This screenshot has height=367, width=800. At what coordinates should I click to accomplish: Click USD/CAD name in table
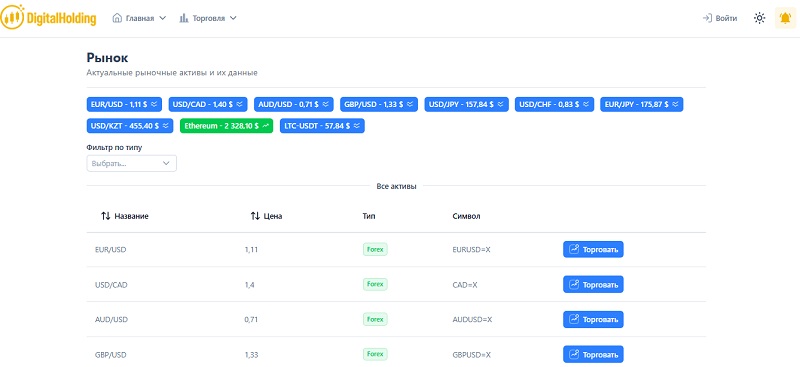coord(111,285)
